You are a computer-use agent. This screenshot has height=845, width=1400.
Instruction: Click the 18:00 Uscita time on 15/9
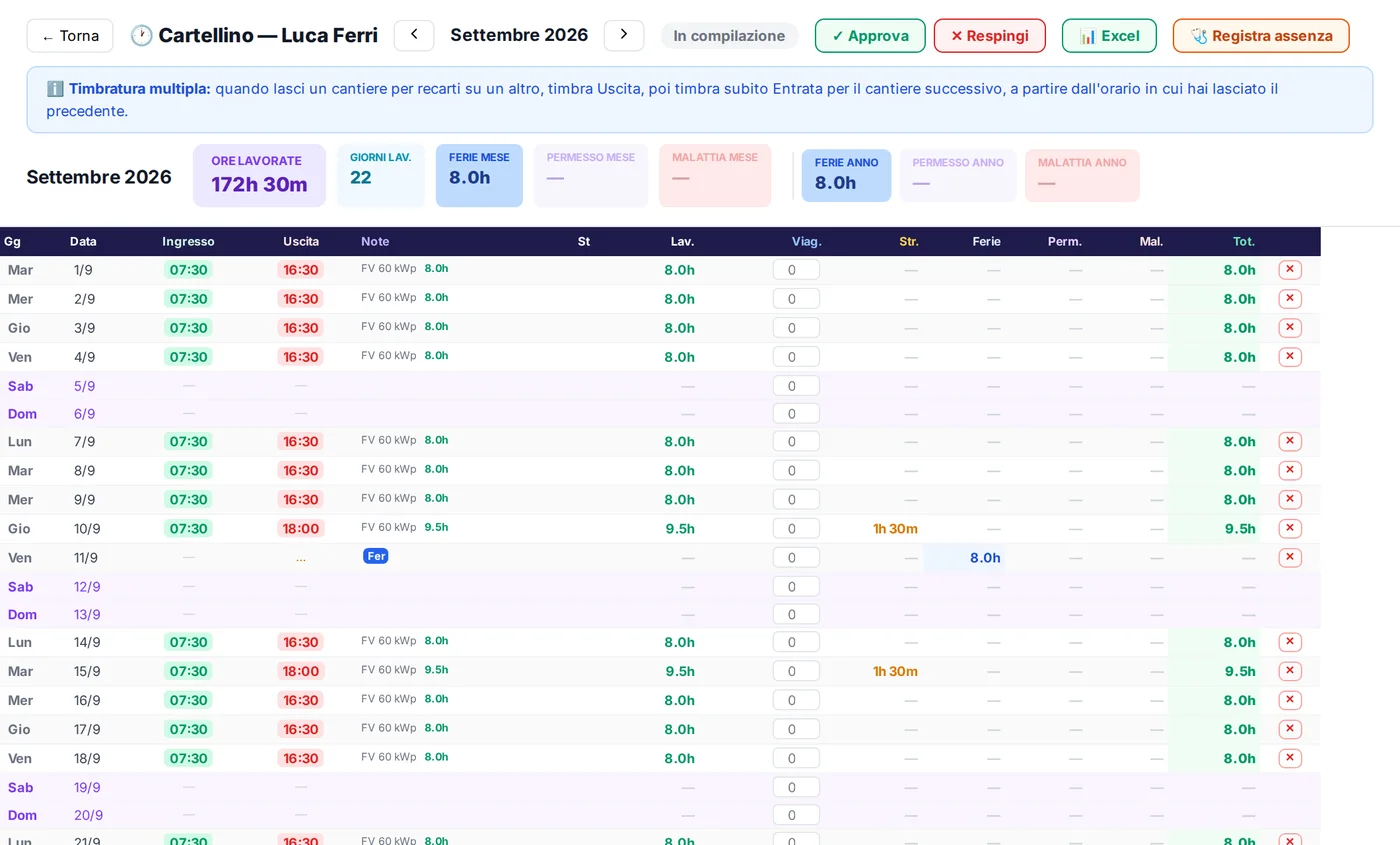click(x=301, y=672)
